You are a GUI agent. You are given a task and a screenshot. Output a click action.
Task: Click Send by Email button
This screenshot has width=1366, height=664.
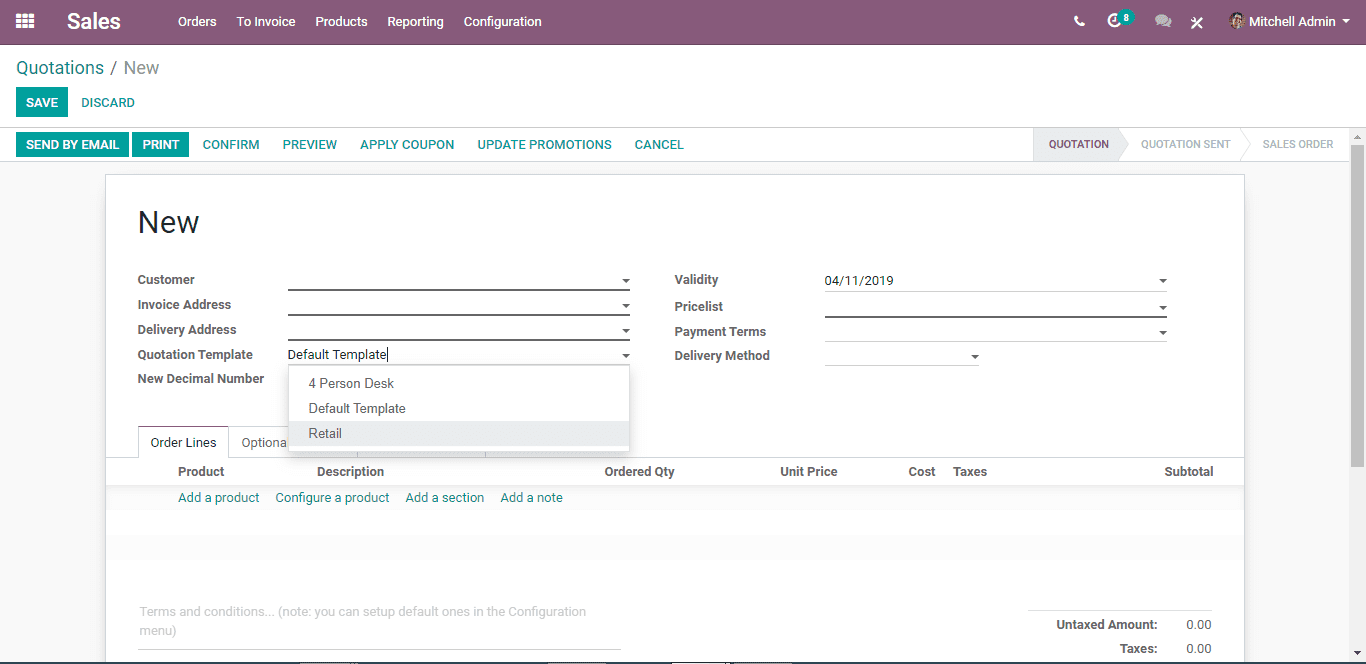click(x=72, y=144)
